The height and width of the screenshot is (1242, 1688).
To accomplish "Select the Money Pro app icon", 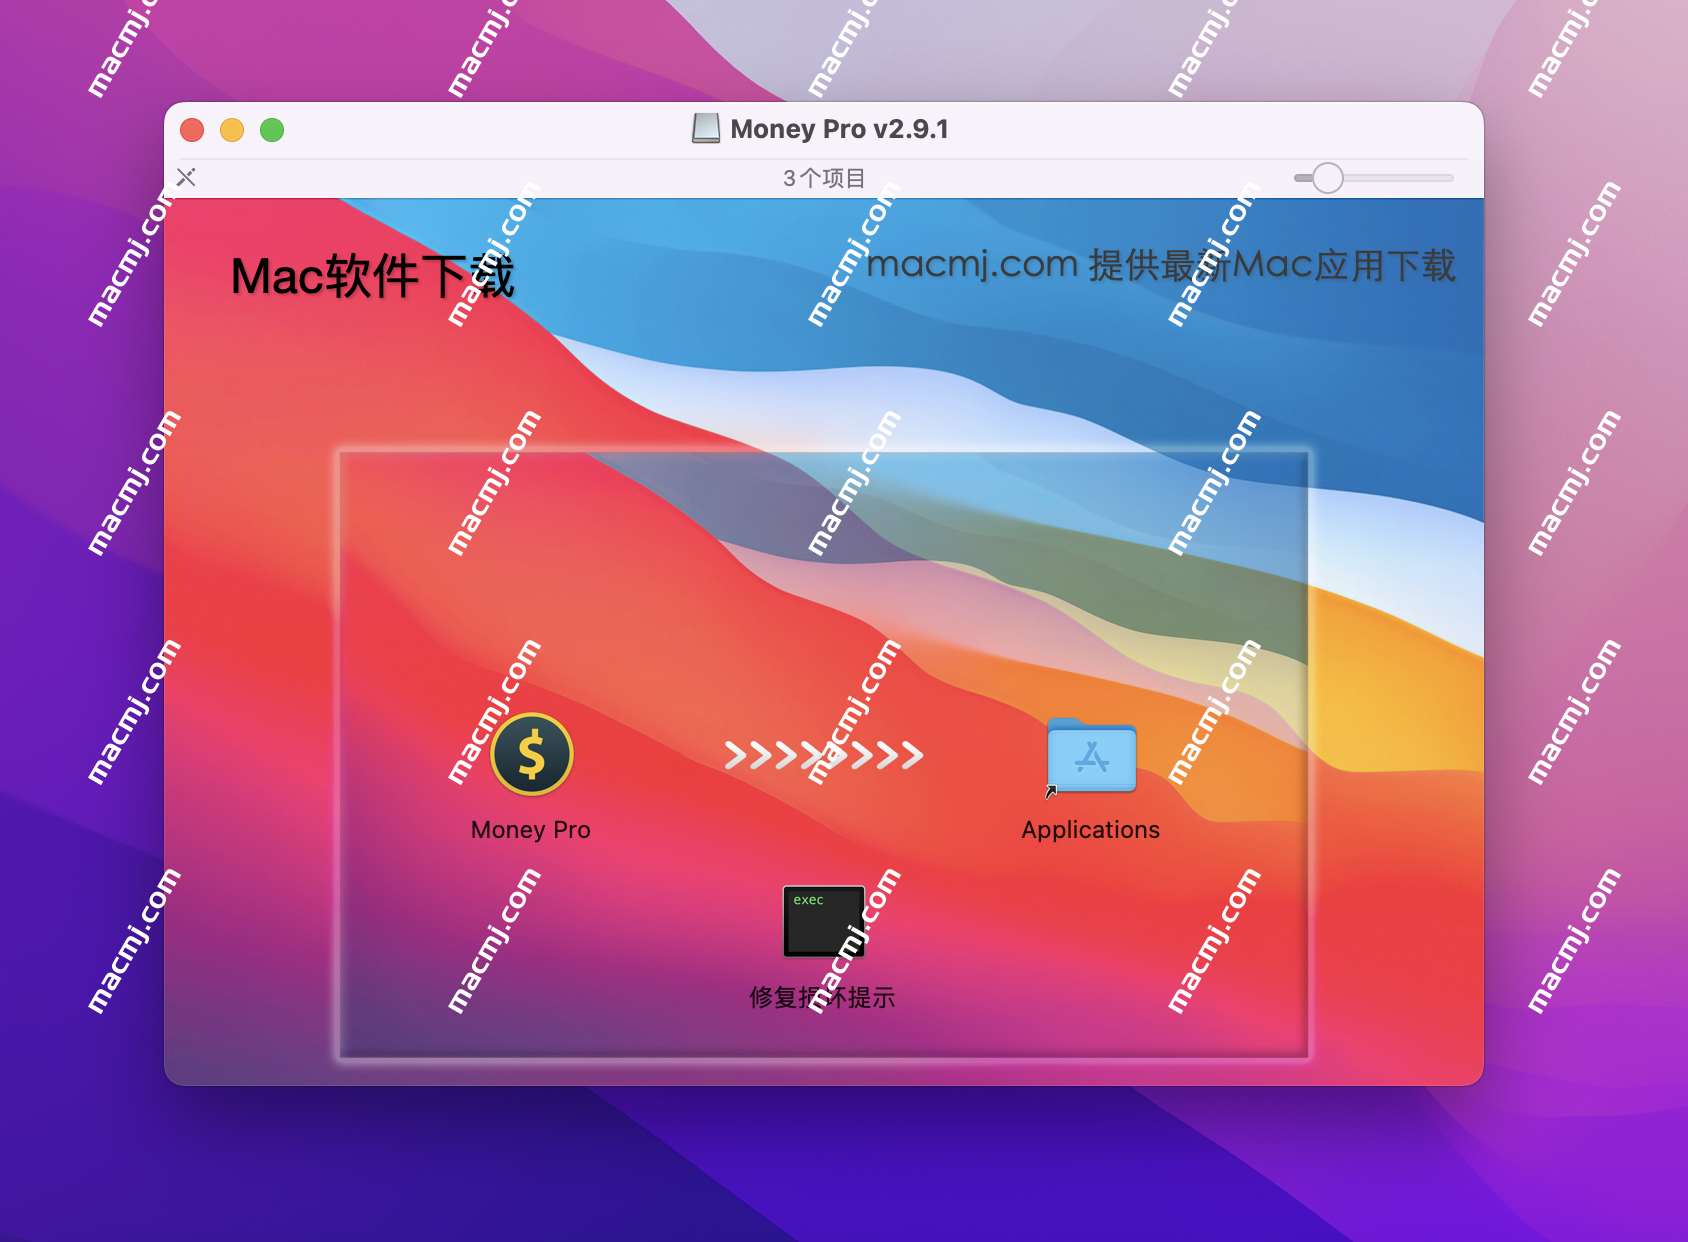I will pyautogui.click(x=532, y=754).
